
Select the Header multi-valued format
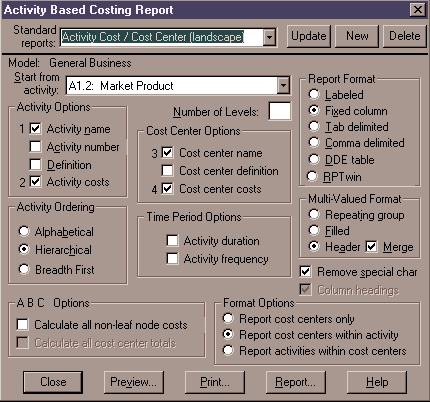pyautogui.click(x=314, y=247)
